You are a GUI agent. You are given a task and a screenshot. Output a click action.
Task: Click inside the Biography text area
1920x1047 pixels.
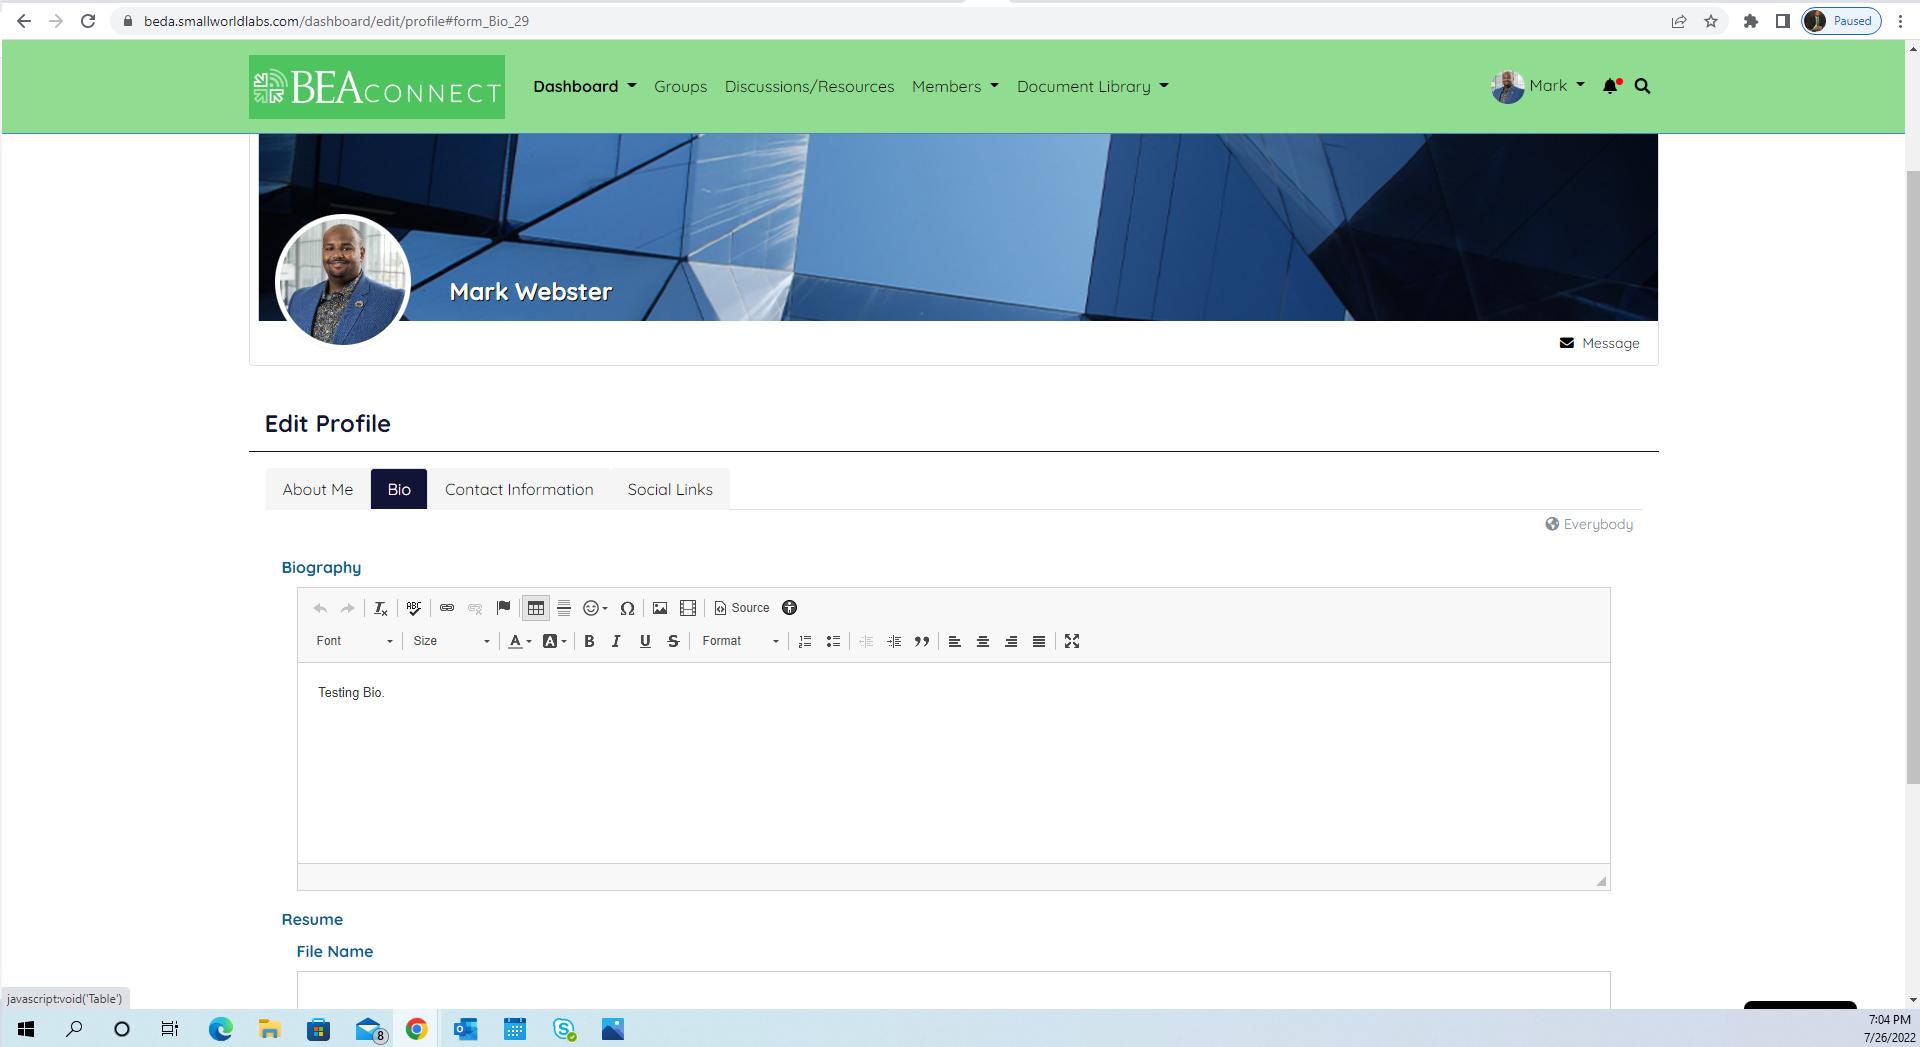click(x=952, y=762)
